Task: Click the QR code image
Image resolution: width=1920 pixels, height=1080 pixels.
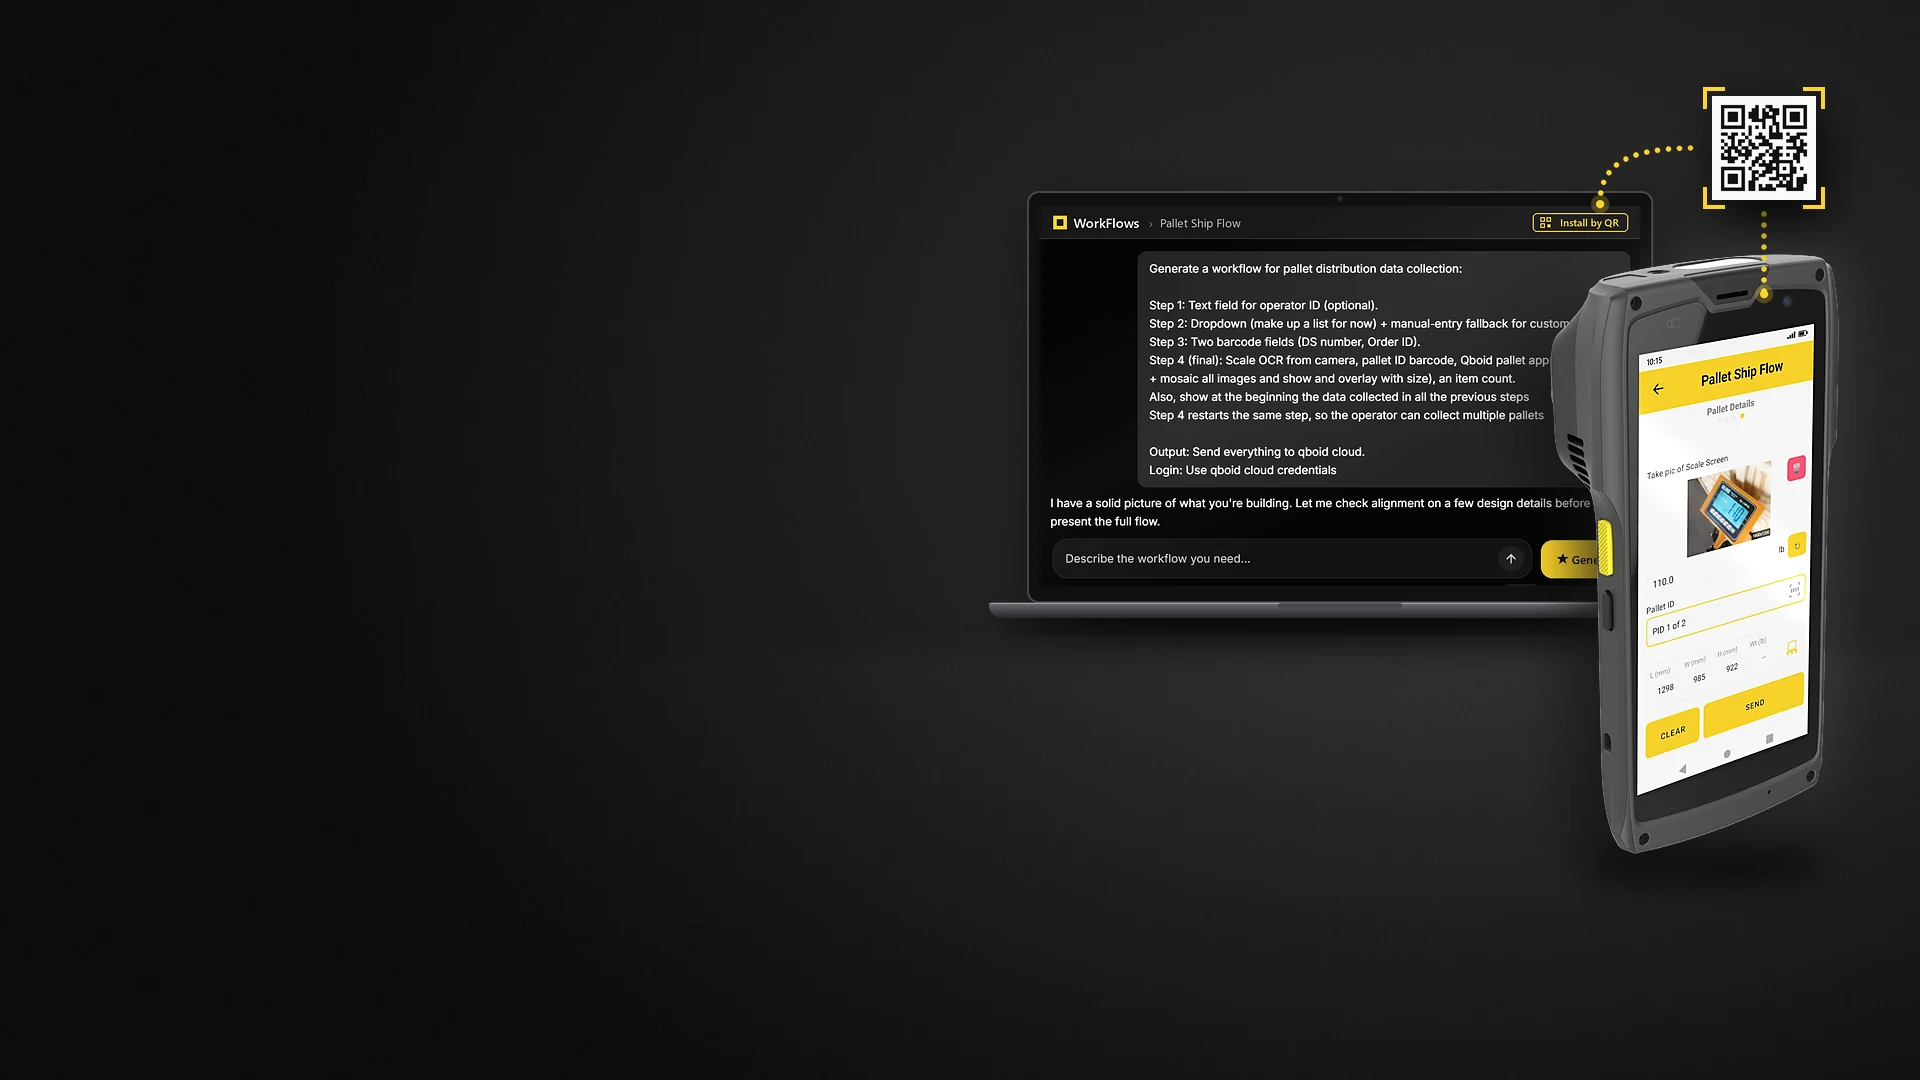Action: [1764, 148]
